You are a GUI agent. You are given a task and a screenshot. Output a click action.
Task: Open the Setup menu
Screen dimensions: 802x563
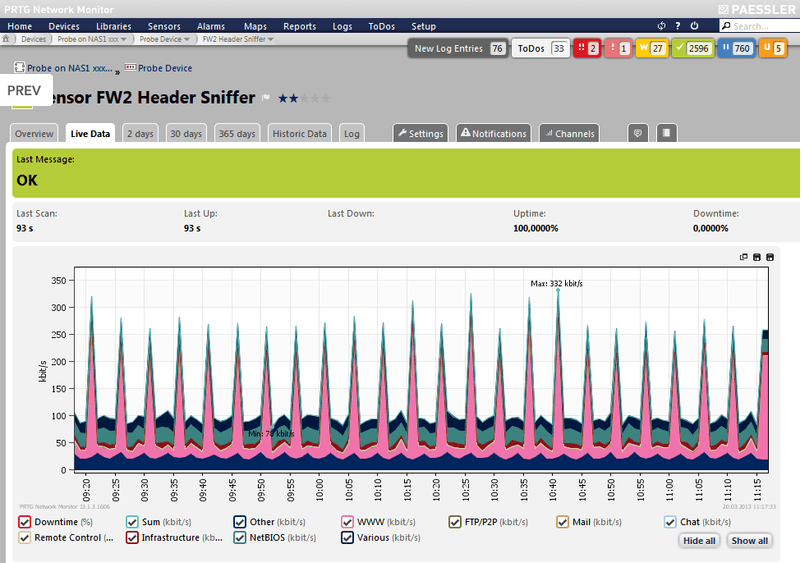click(424, 26)
